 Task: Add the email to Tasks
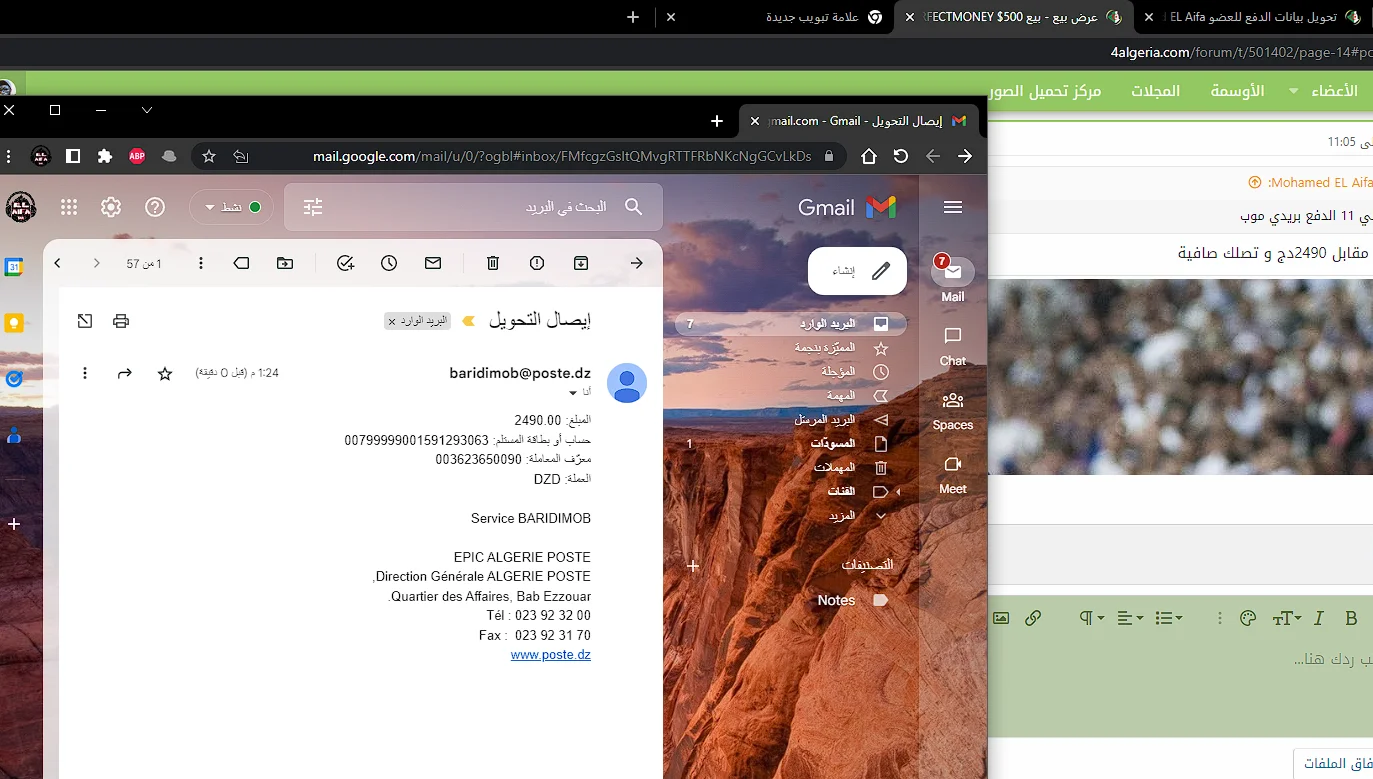coord(345,263)
